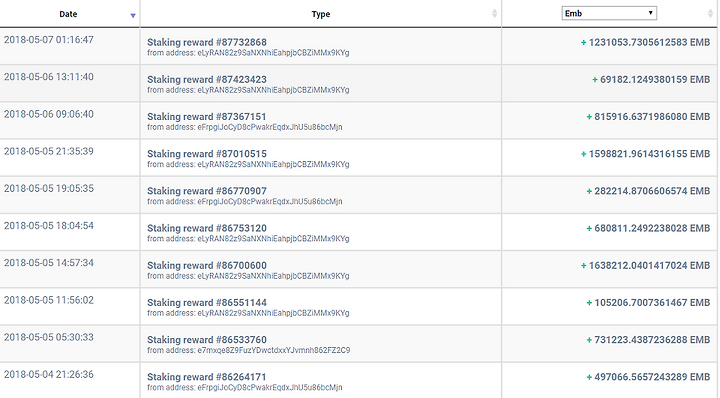Click amount + 1638212.0401417024 EMB

coord(645,265)
